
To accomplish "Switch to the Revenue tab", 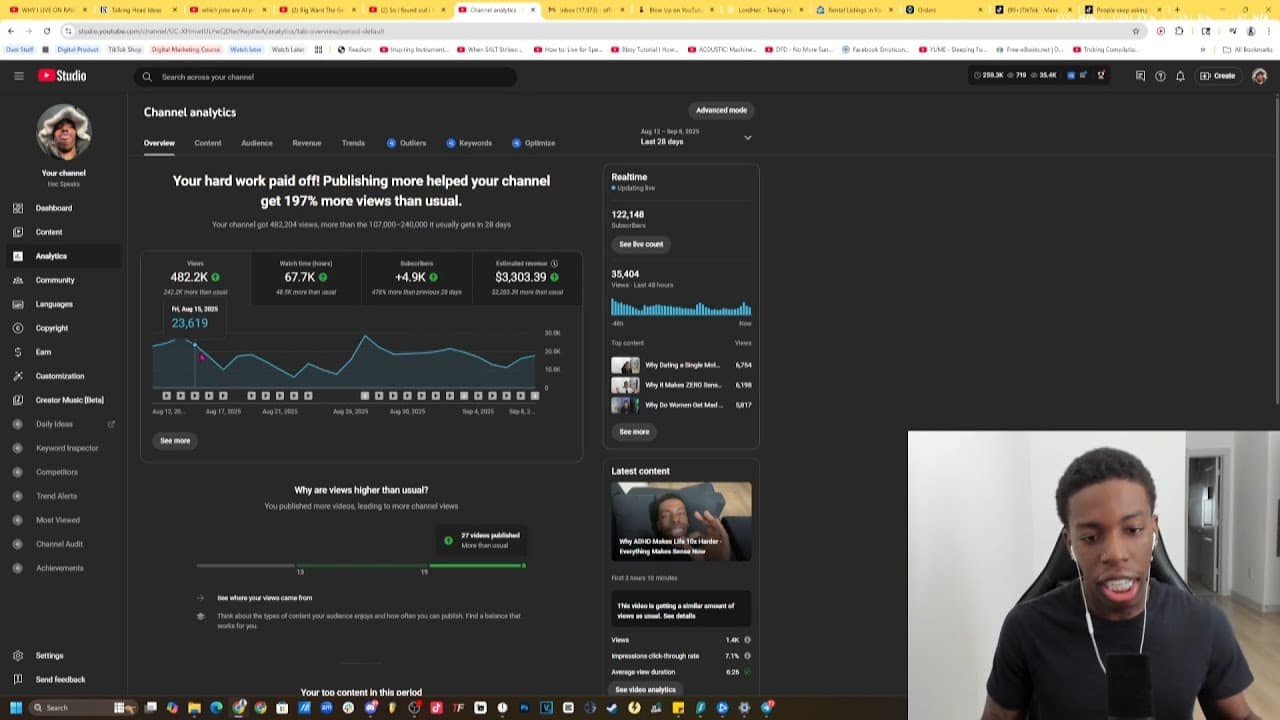I will [307, 143].
